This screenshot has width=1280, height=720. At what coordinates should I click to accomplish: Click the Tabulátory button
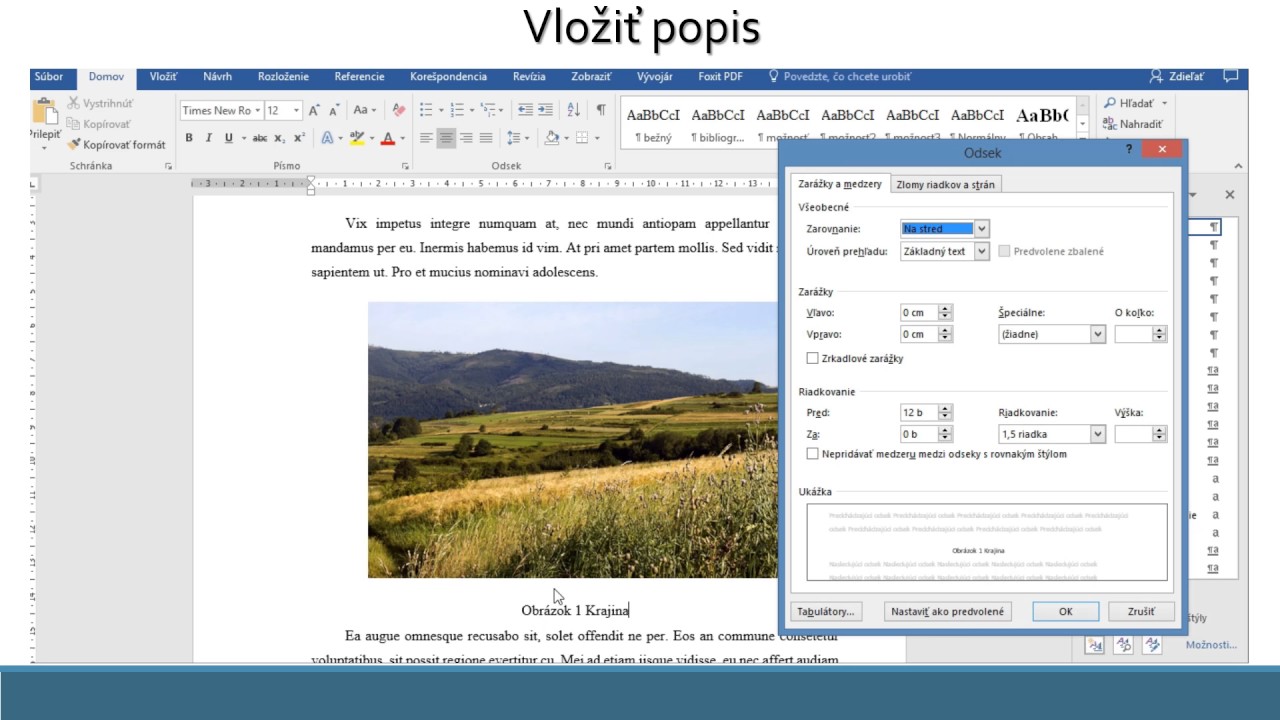pyautogui.click(x=825, y=611)
